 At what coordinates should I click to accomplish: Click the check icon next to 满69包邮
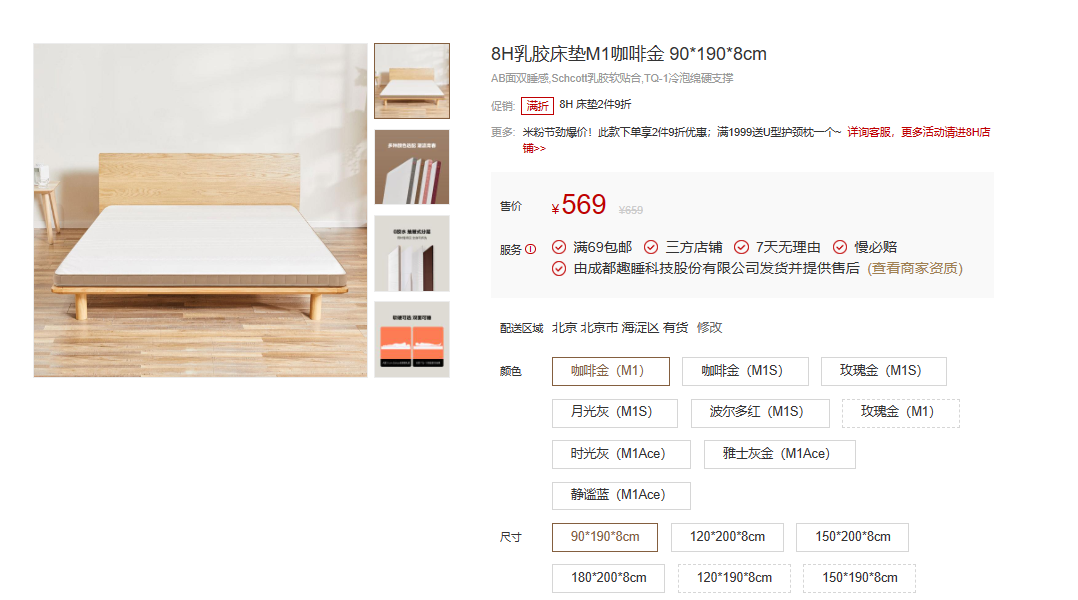[559, 247]
